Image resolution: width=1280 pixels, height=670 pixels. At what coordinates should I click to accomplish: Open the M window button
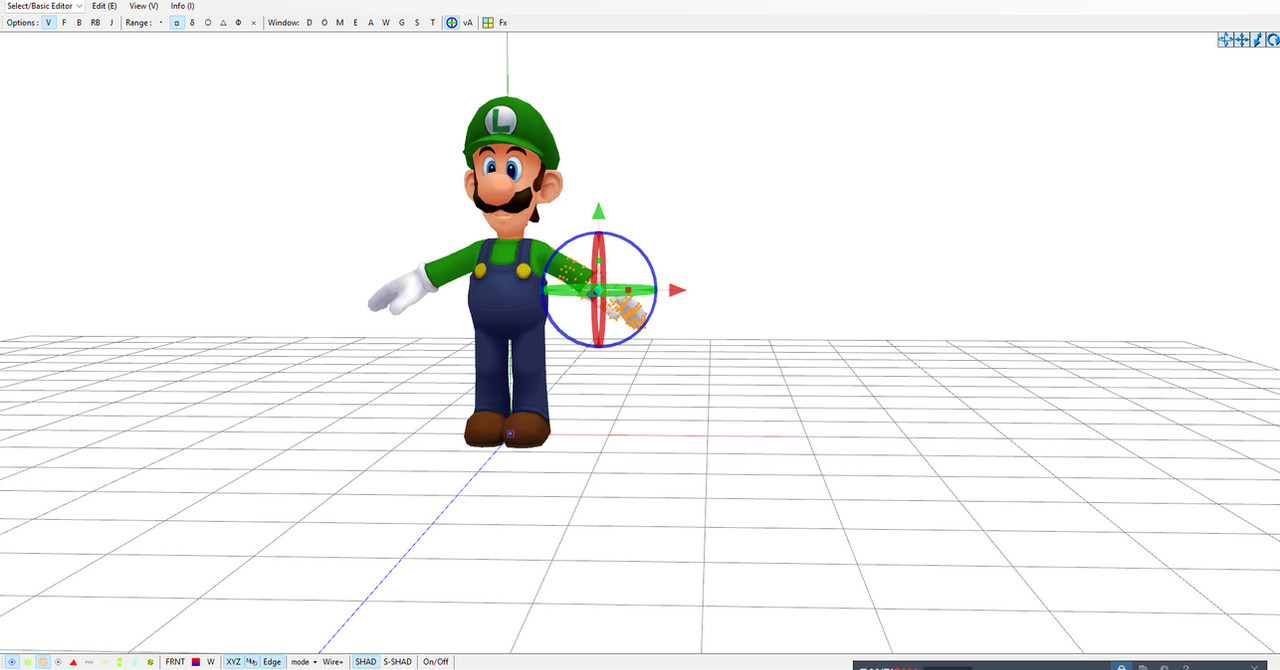coord(340,22)
